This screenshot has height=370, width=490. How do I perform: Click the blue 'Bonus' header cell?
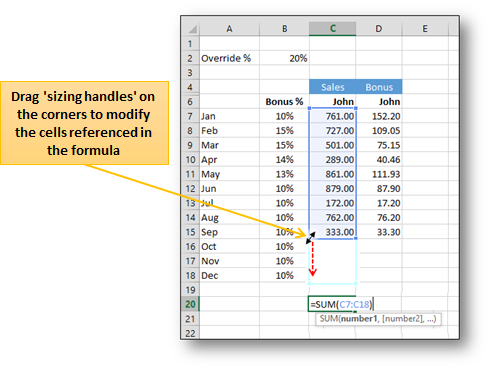click(379, 87)
